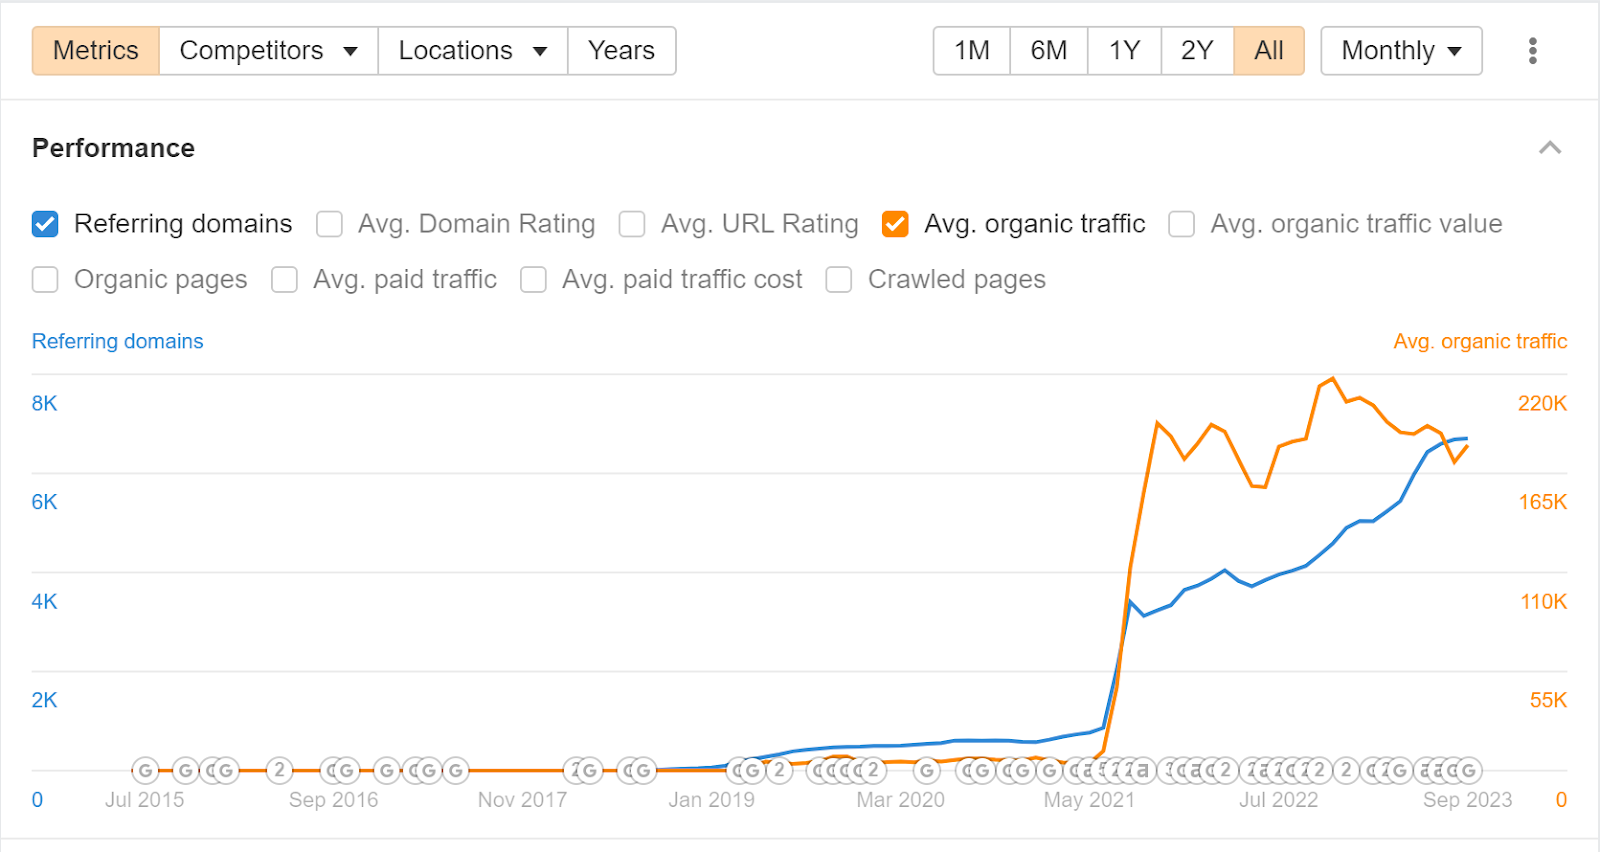Click the '2' marker right of Jan 2019
This screenshot has height=852, width=1600.
779,770
